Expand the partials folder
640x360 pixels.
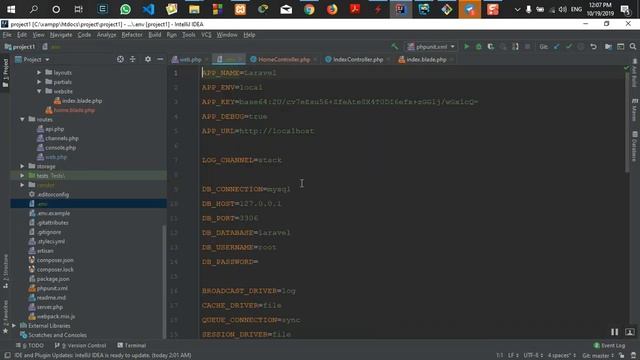39,82
